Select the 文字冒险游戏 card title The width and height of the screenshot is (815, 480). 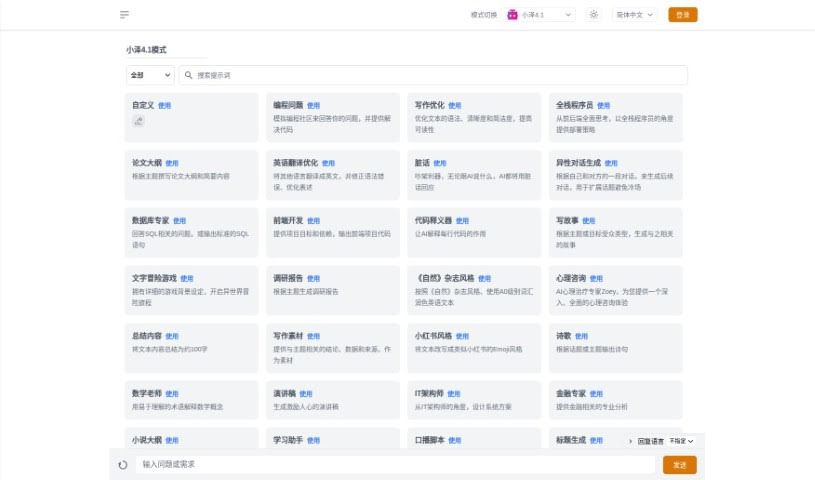pos(154,278)
